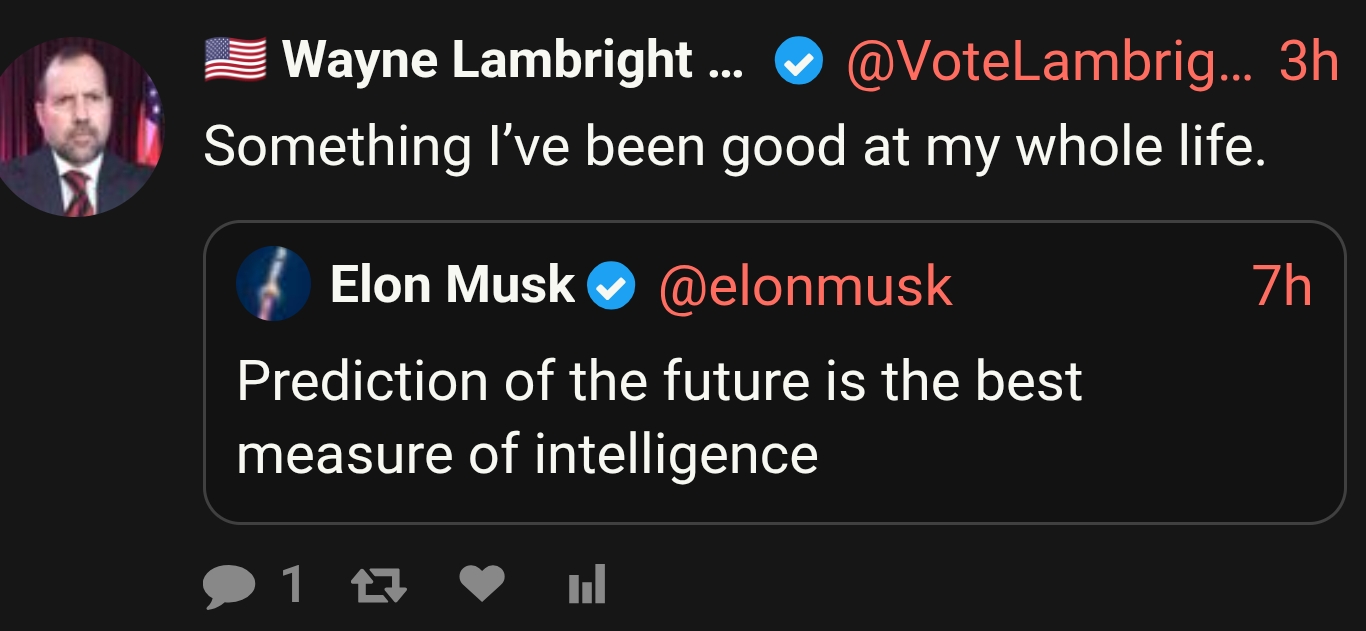Click the Elon Musk display name
Screen dimensions: 1366x631
tap(452, 286)
